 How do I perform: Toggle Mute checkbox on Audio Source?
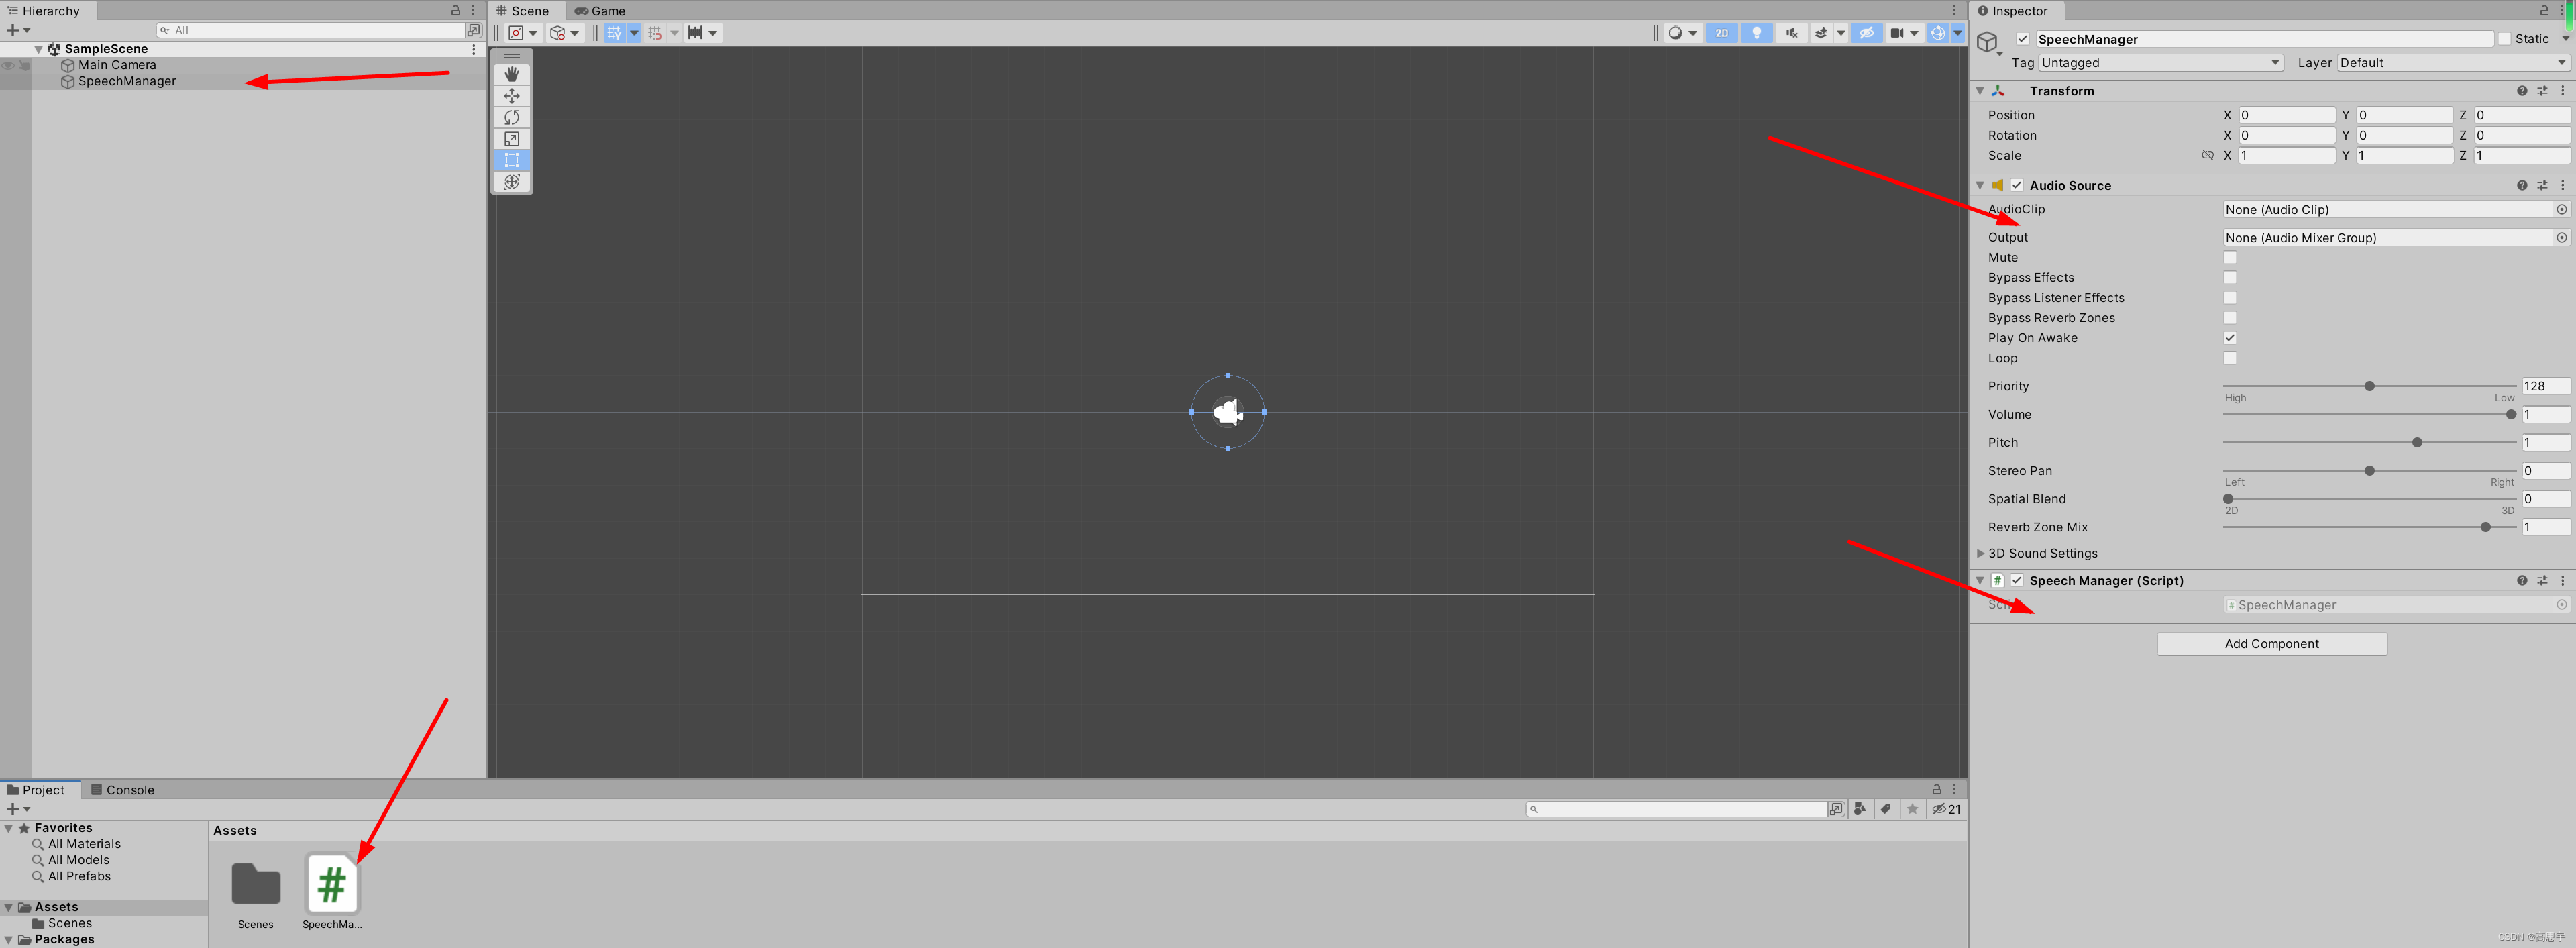coord(2228,256)
